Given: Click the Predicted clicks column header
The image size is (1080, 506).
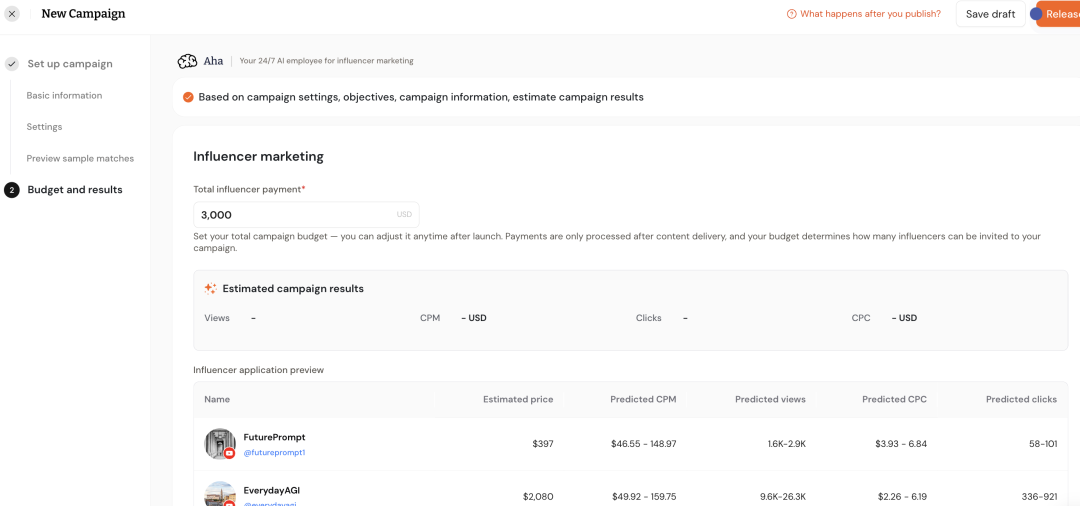Looking at the screenshot, I should coord(1021,399).
